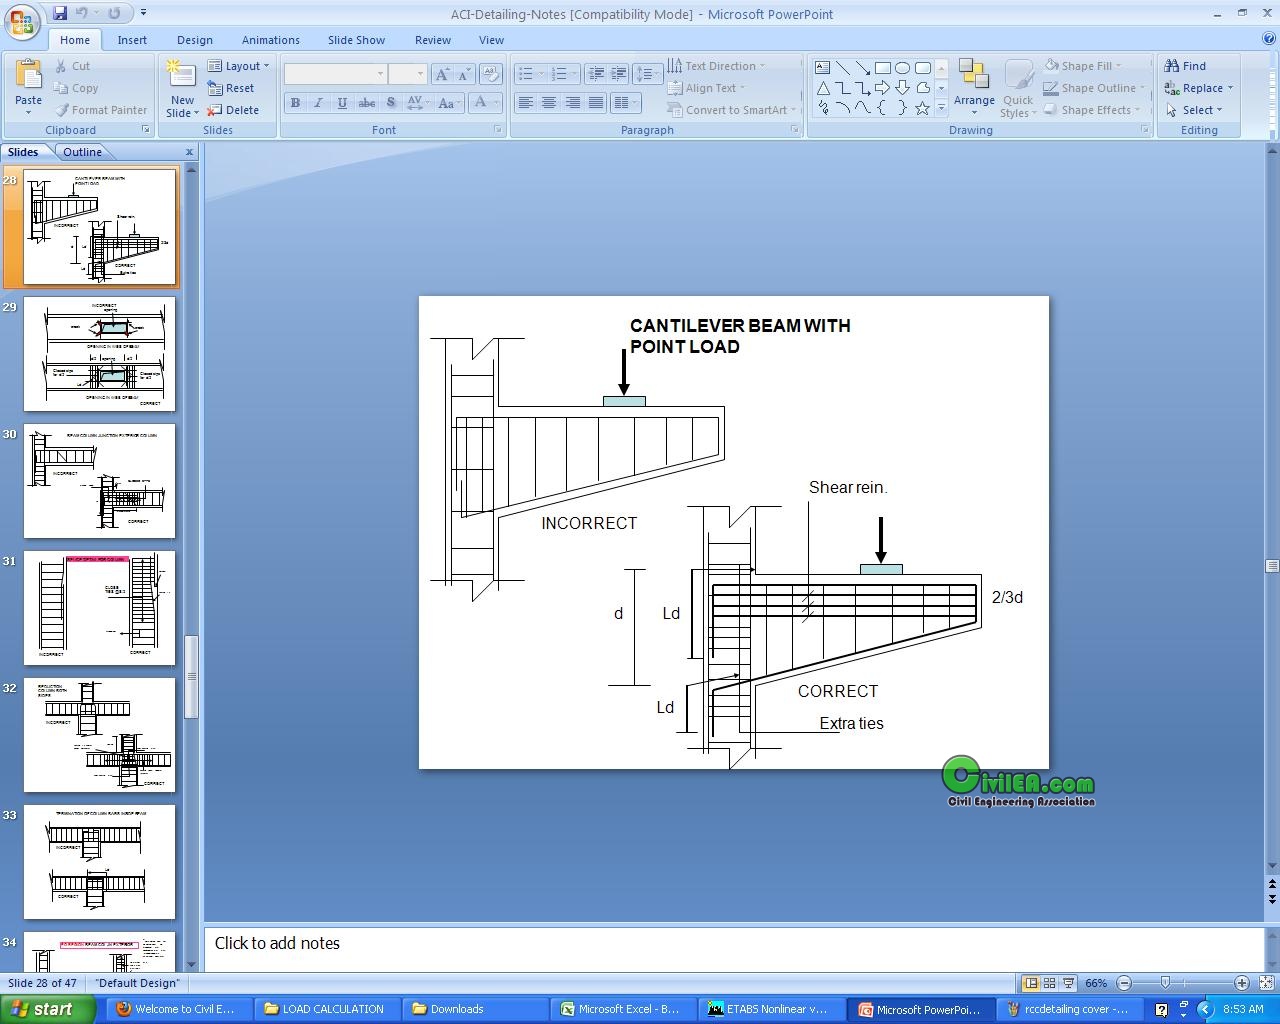
Task: Click Reset slide icon
Action: coord(215,88)
